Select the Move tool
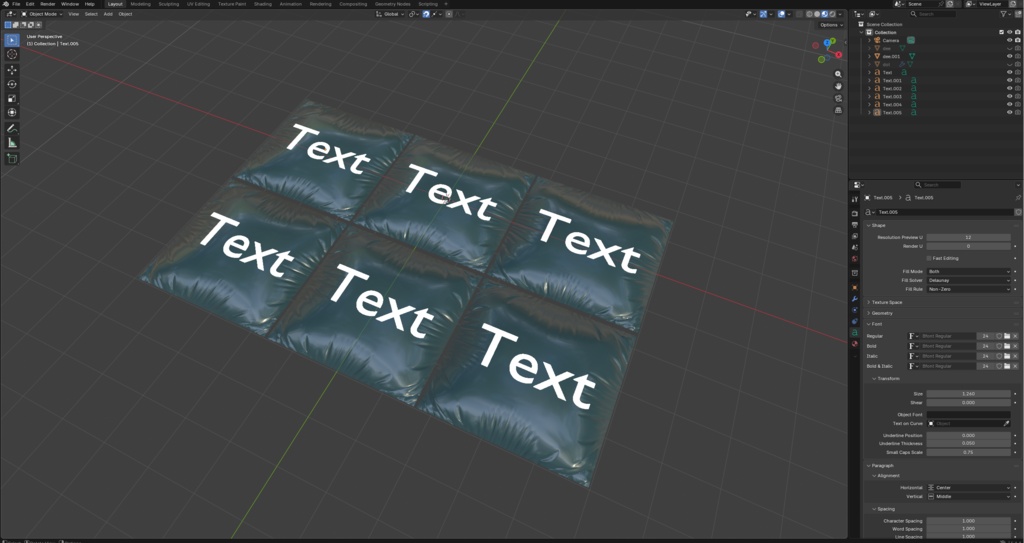The height and width of the screenshot is (543, 1024). point(12,70)
